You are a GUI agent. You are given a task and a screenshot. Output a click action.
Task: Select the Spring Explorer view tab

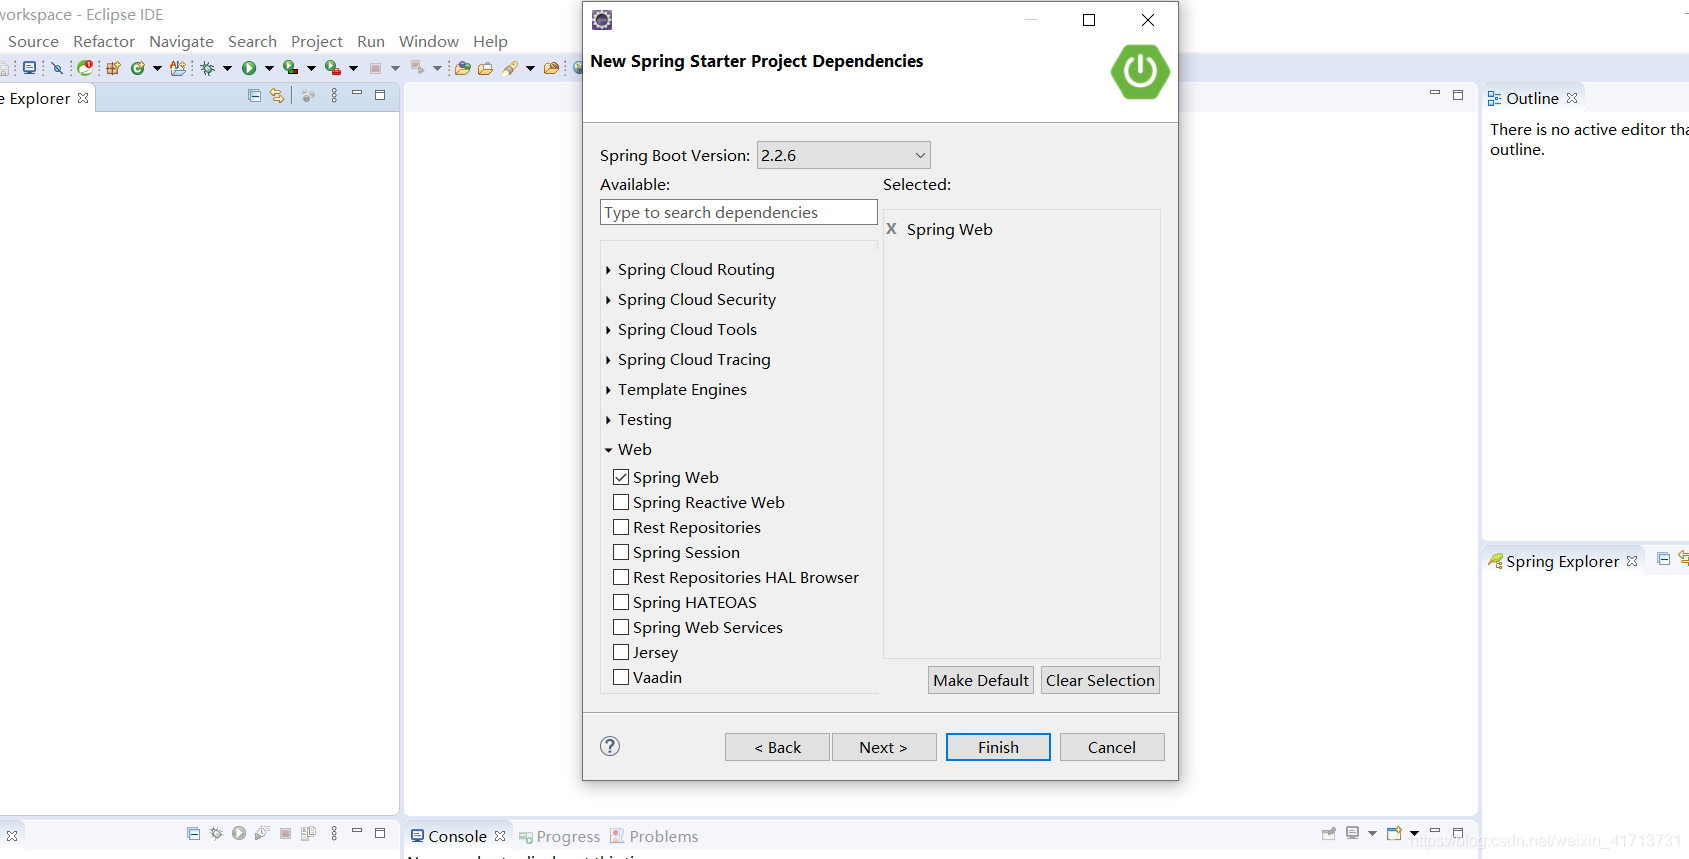click(1562, 561)
